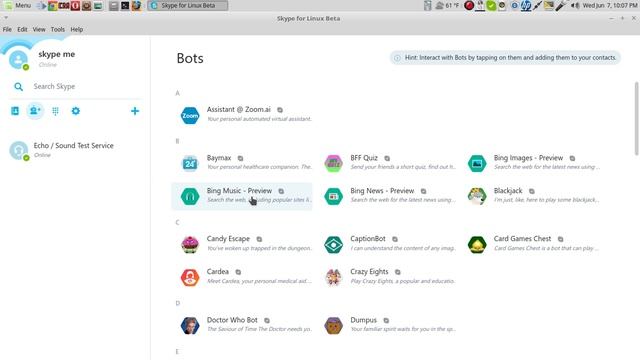This screenshot has height=360, width=640.
Task: Open the Tools menu
Action: pyautogui.click(x=58, y=29)
